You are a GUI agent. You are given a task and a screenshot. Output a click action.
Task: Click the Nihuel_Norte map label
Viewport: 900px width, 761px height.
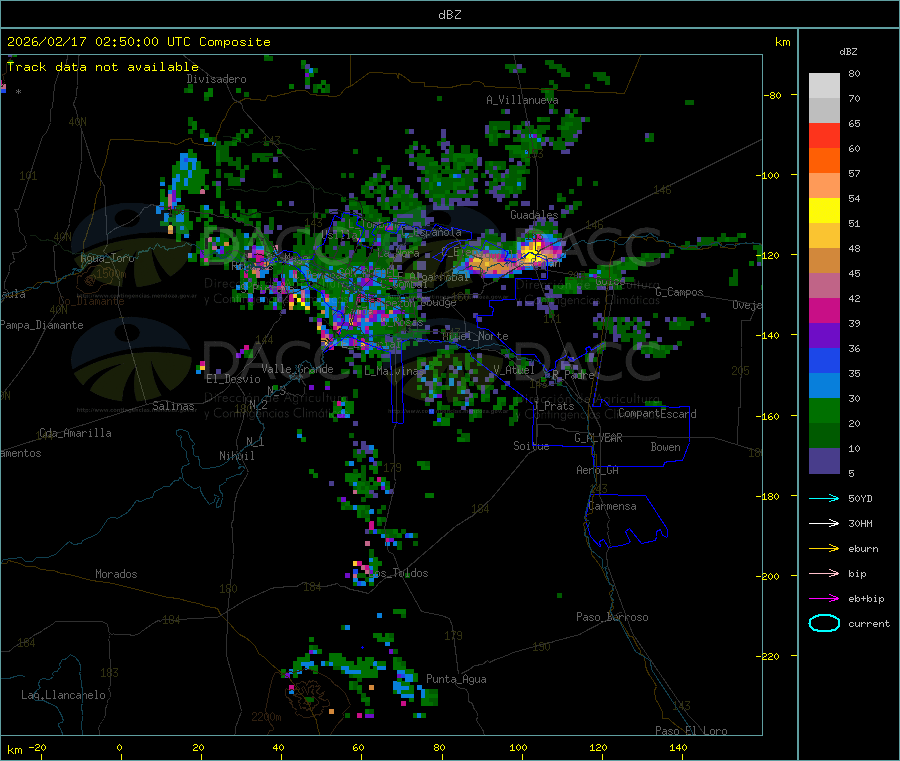click(x=475, y=336)
